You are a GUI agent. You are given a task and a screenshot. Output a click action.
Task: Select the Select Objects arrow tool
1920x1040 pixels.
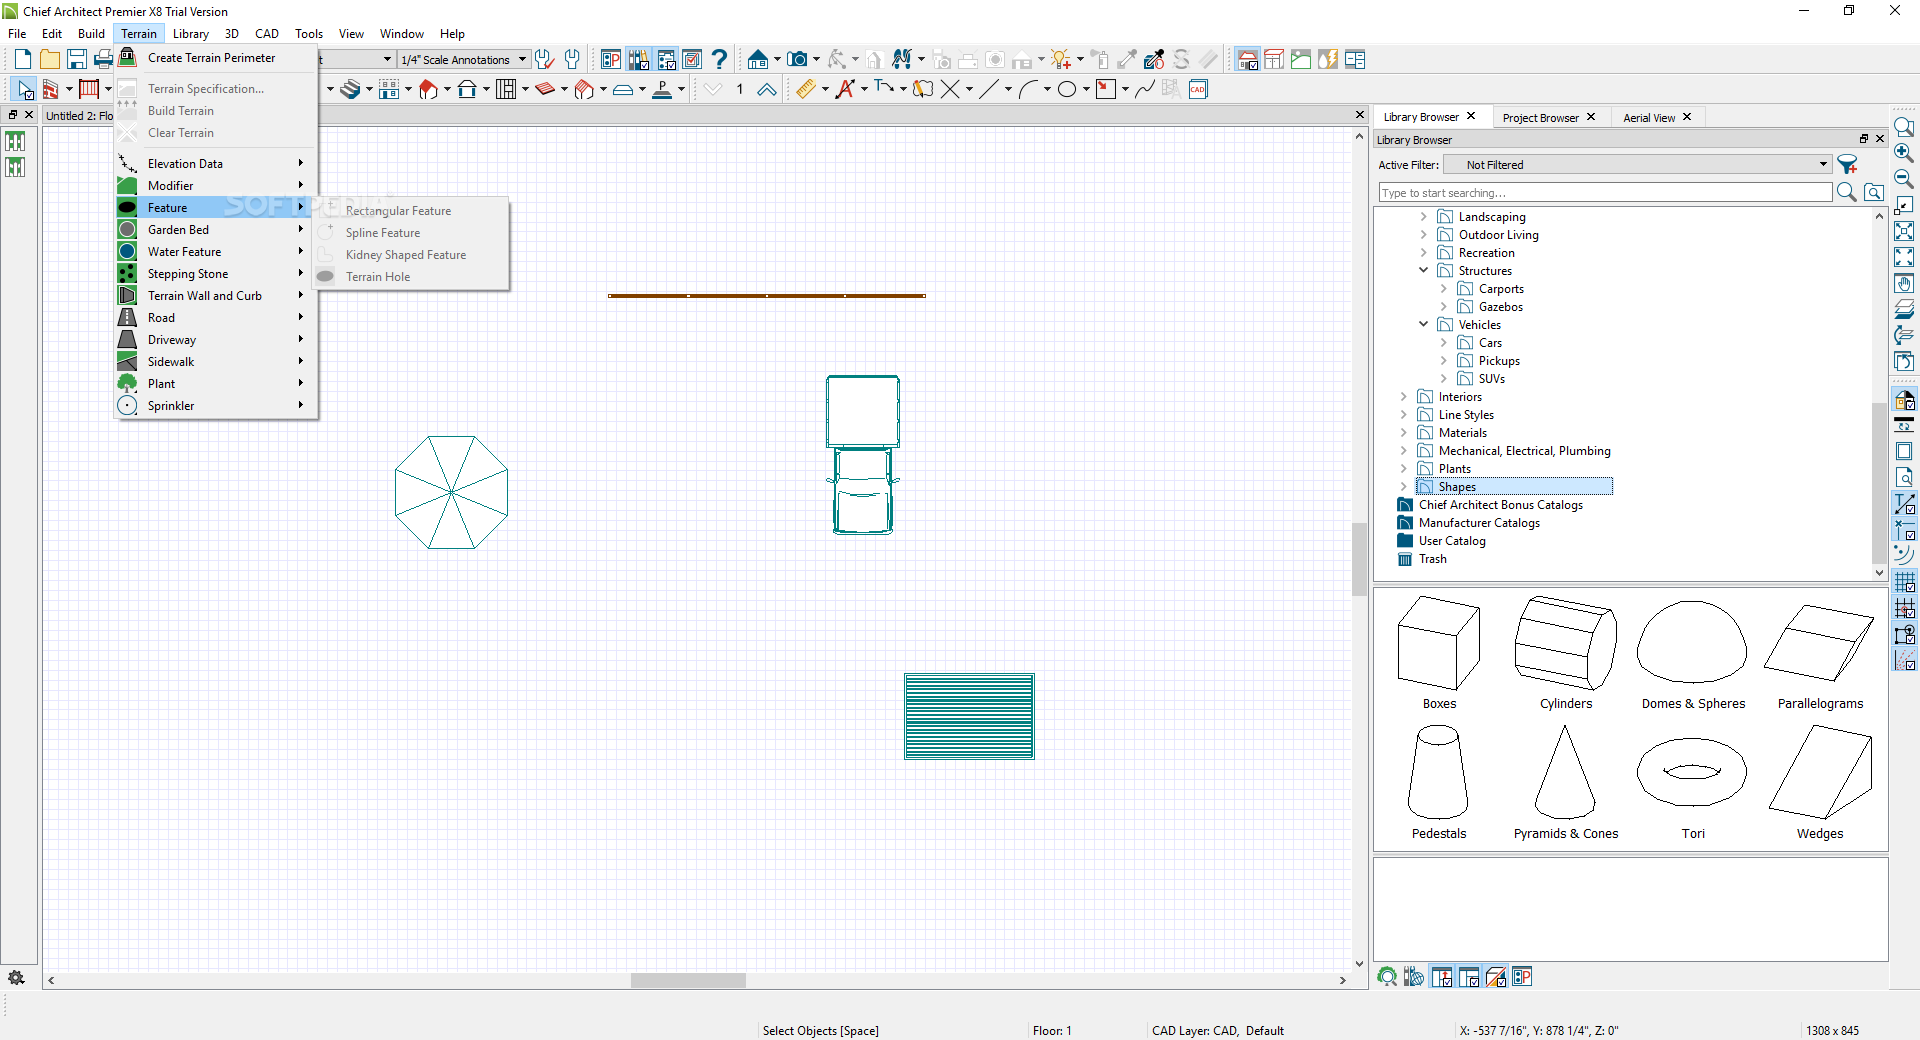[x=25, y=90]
